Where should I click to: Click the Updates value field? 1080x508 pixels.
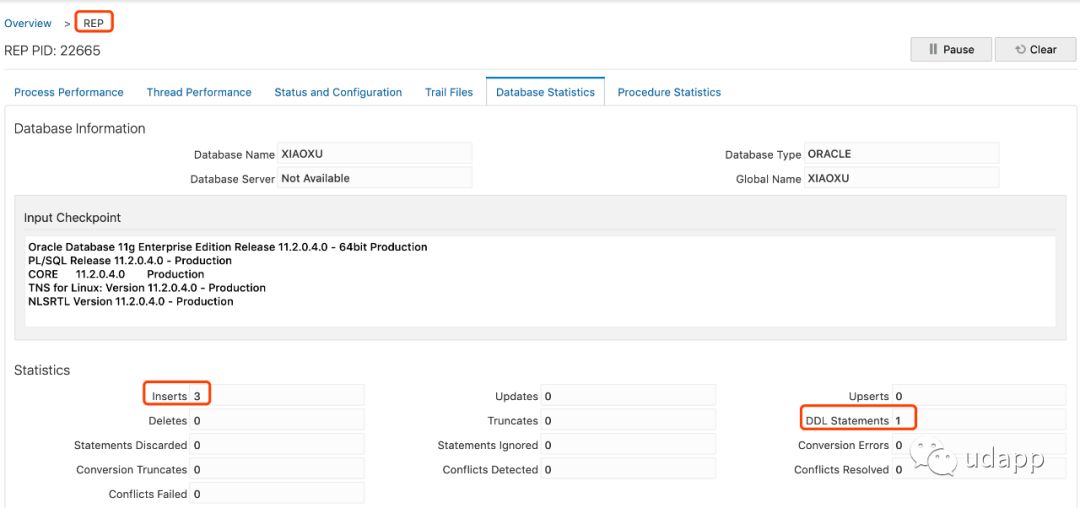tap(628, 396)
